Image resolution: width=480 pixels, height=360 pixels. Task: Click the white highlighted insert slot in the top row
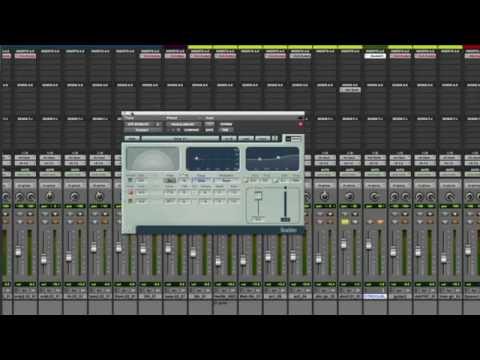375,56
